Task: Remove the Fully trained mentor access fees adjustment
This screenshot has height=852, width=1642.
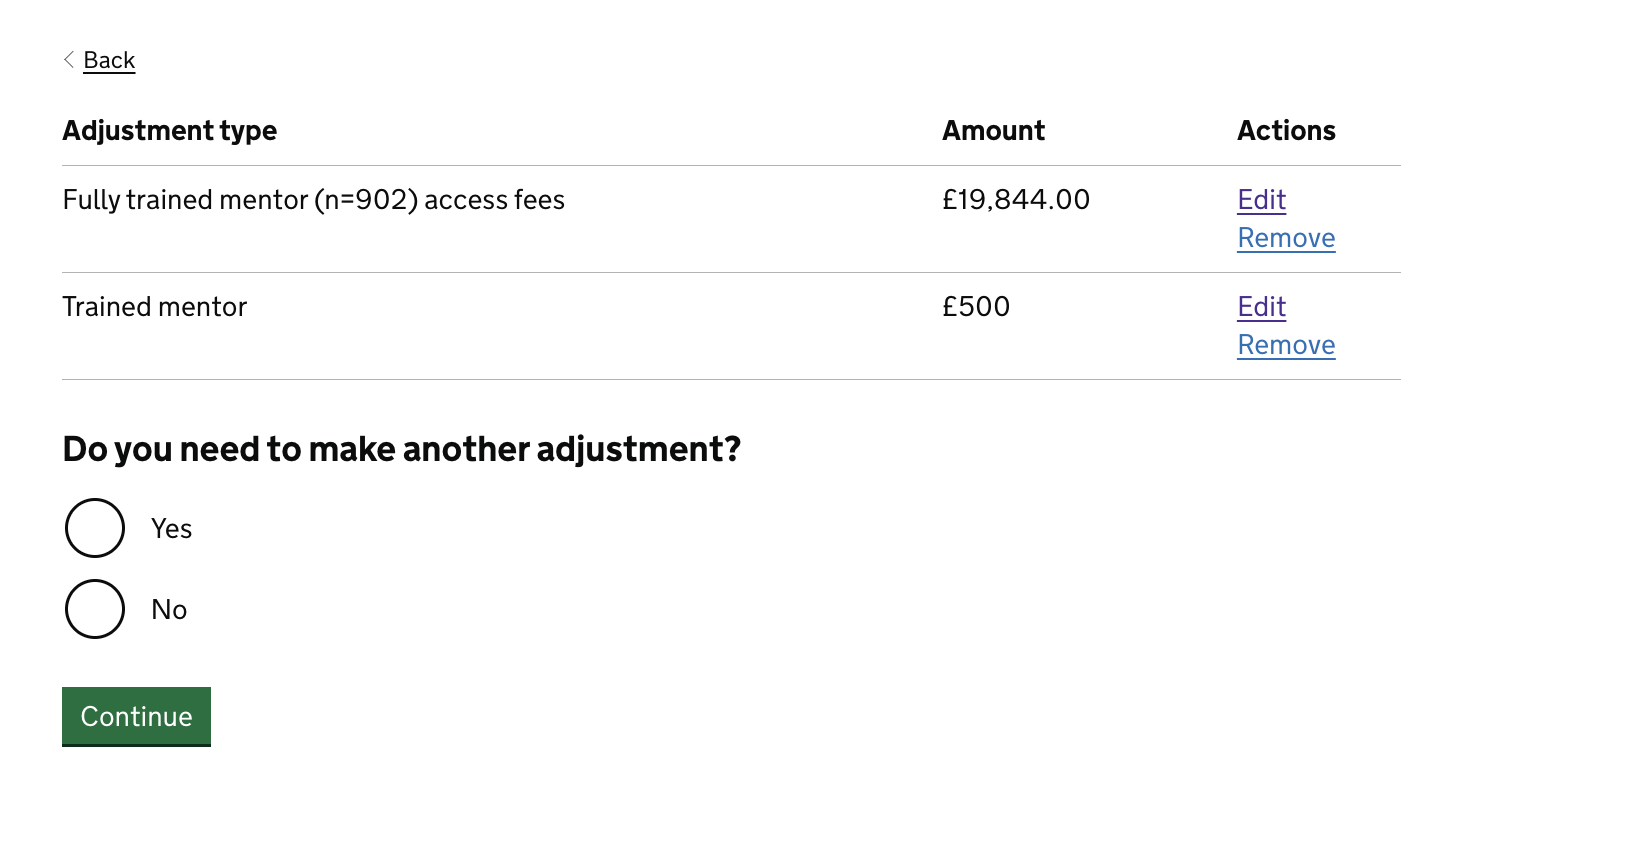Action: click(1286, 237)
